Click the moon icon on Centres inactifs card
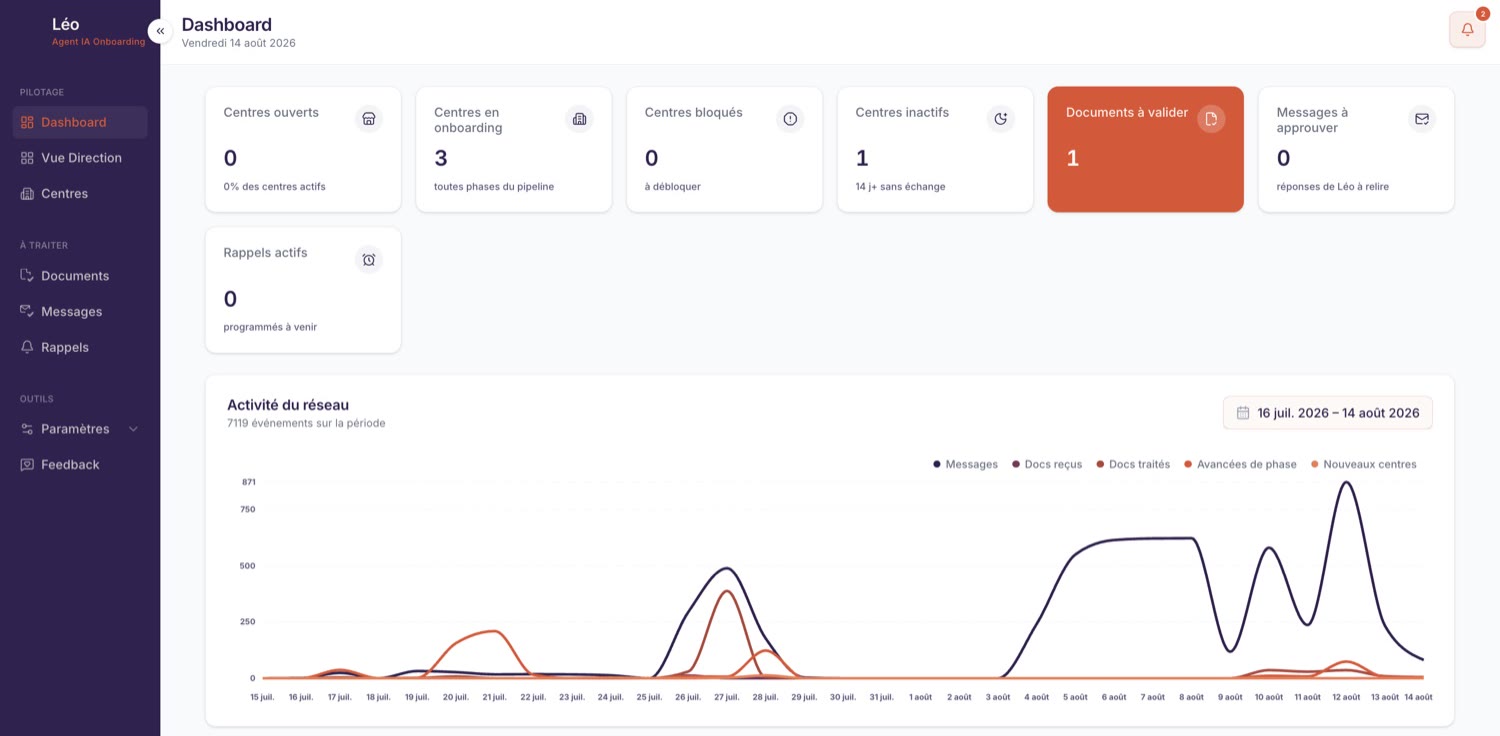Image resolution: width=1500 pixels, height=736 pixels. (x=1001, y=119)
